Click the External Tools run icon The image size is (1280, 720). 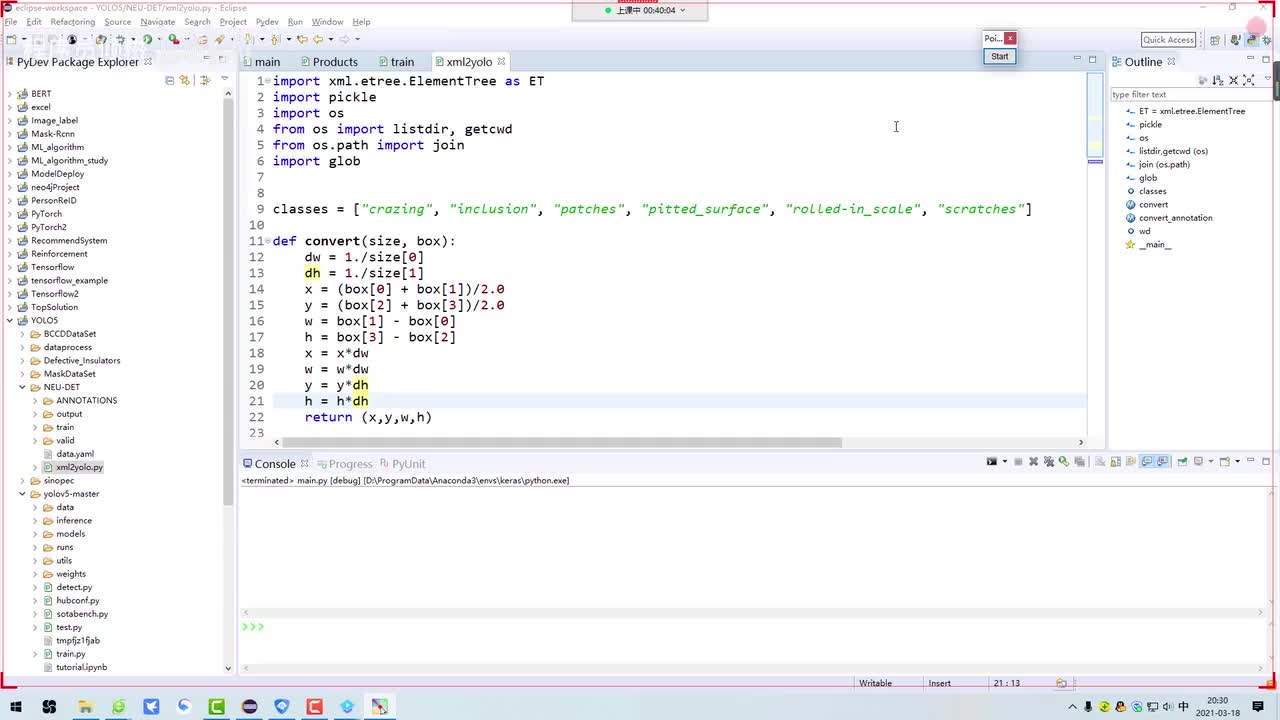click(174, 40)
